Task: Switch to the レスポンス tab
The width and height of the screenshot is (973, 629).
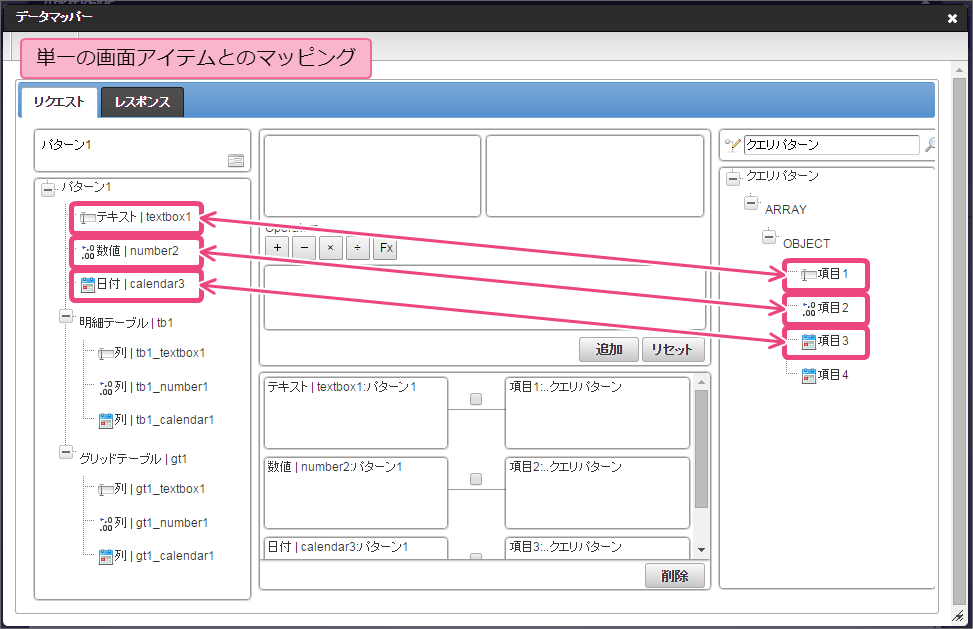Action: (x=142, y=102)
